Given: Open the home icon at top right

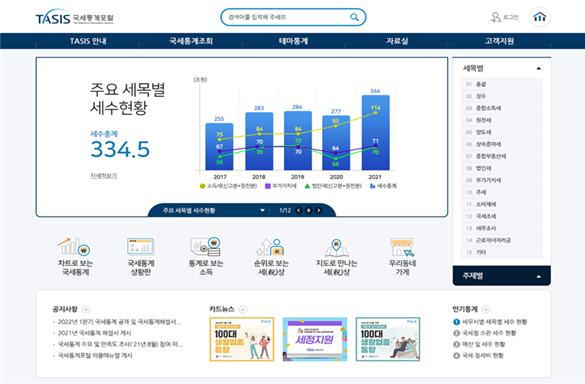Looking at the screenshot, I should pos(540,17).
